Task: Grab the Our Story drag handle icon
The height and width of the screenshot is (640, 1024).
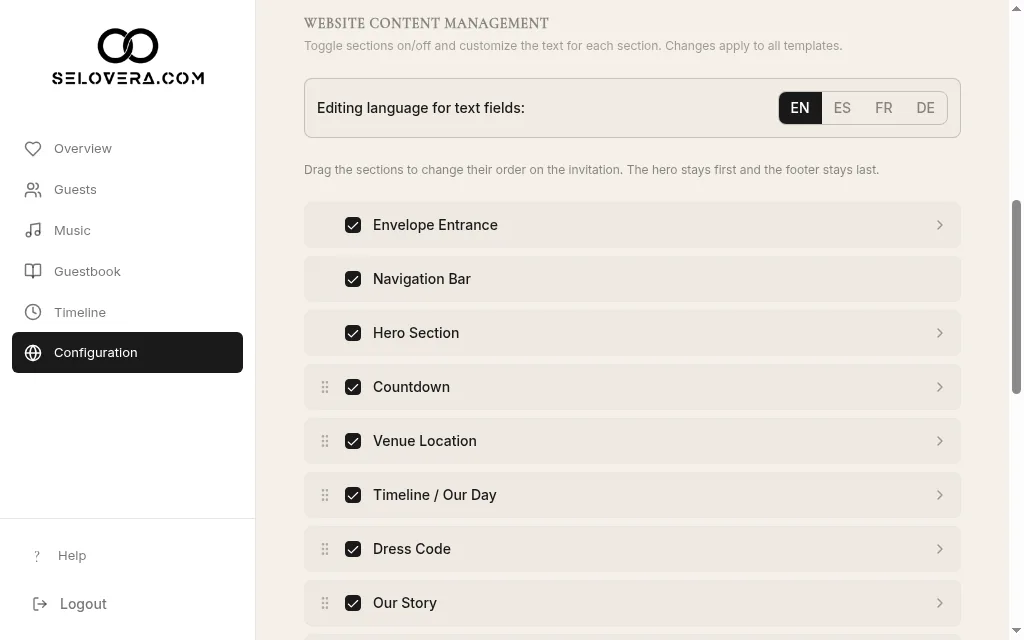Action: point(325,603)
